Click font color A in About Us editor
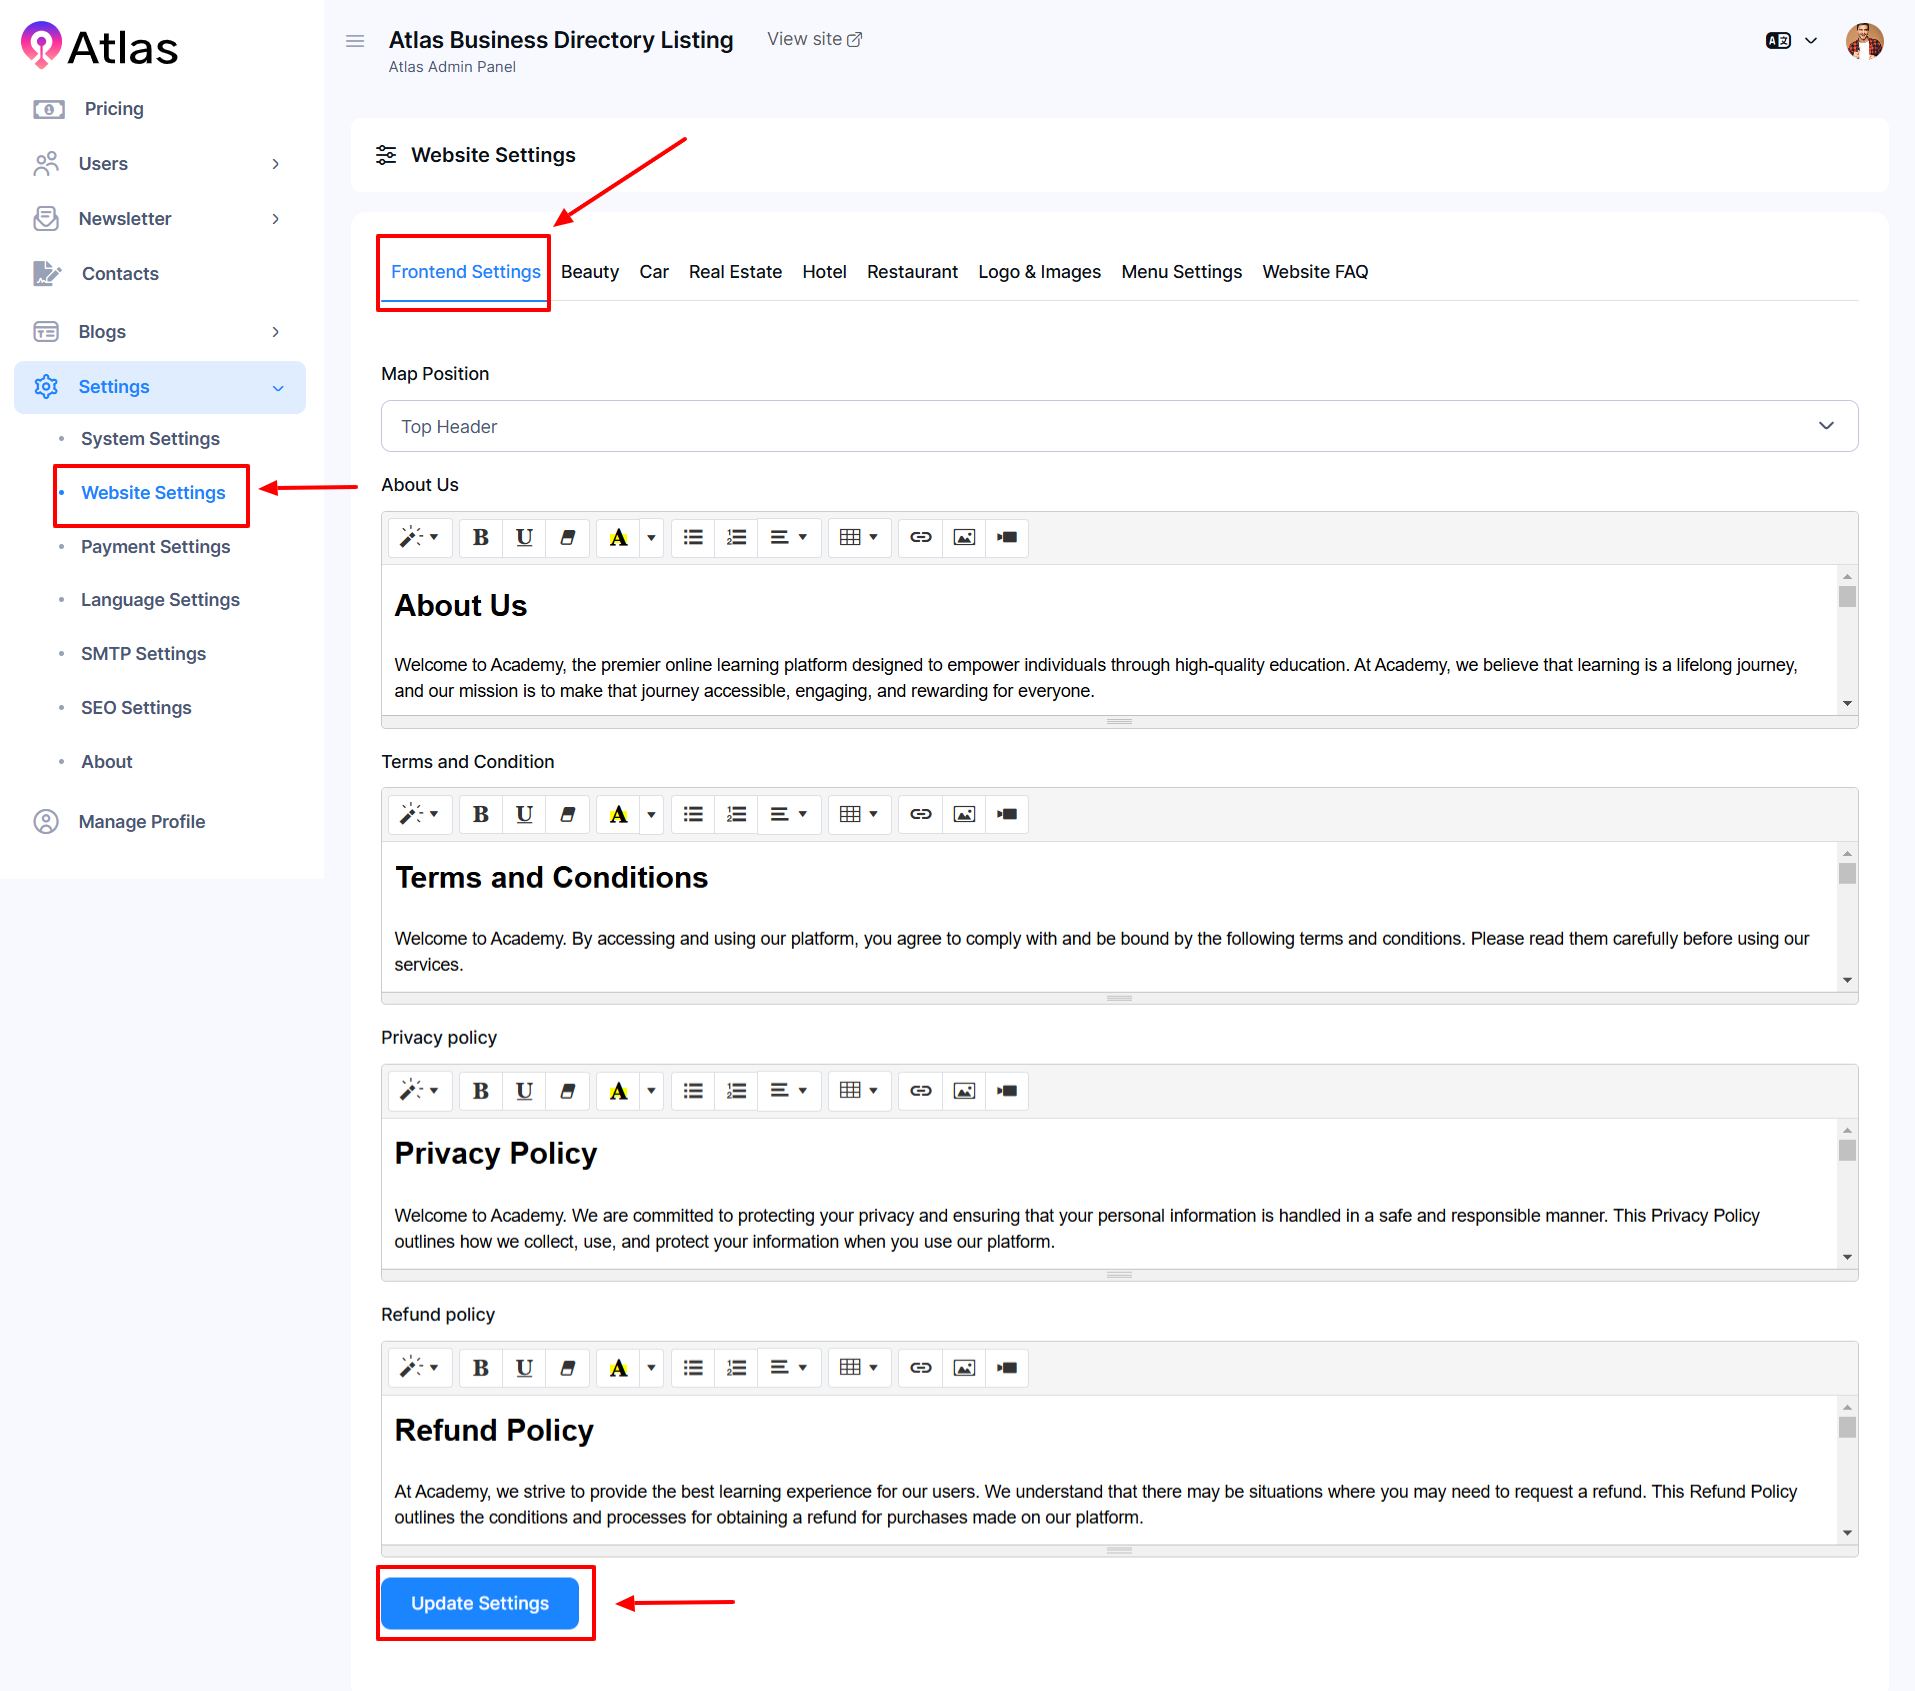 point(618,538)
